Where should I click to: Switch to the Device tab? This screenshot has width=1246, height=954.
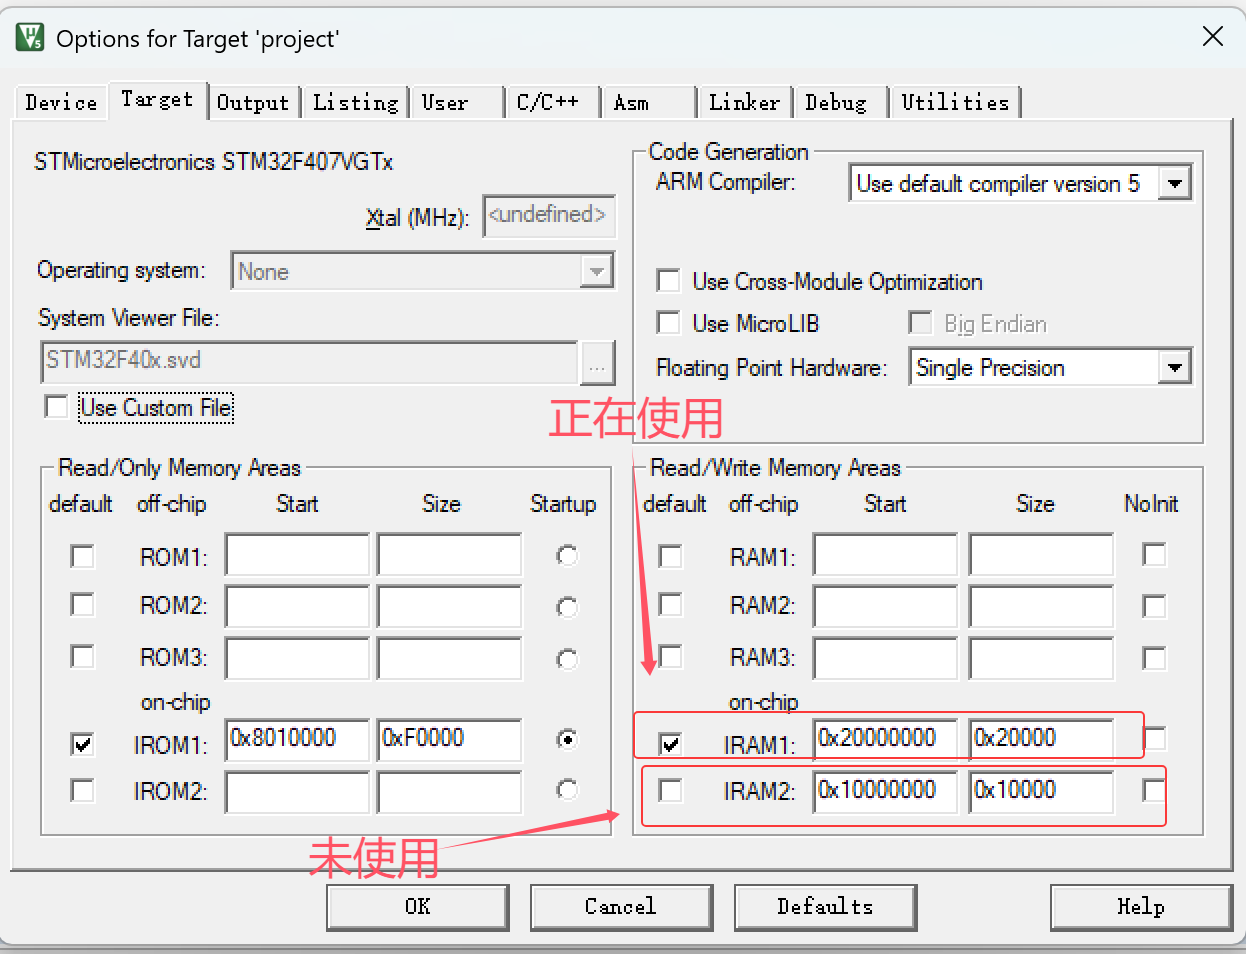[x=61, y=103]
